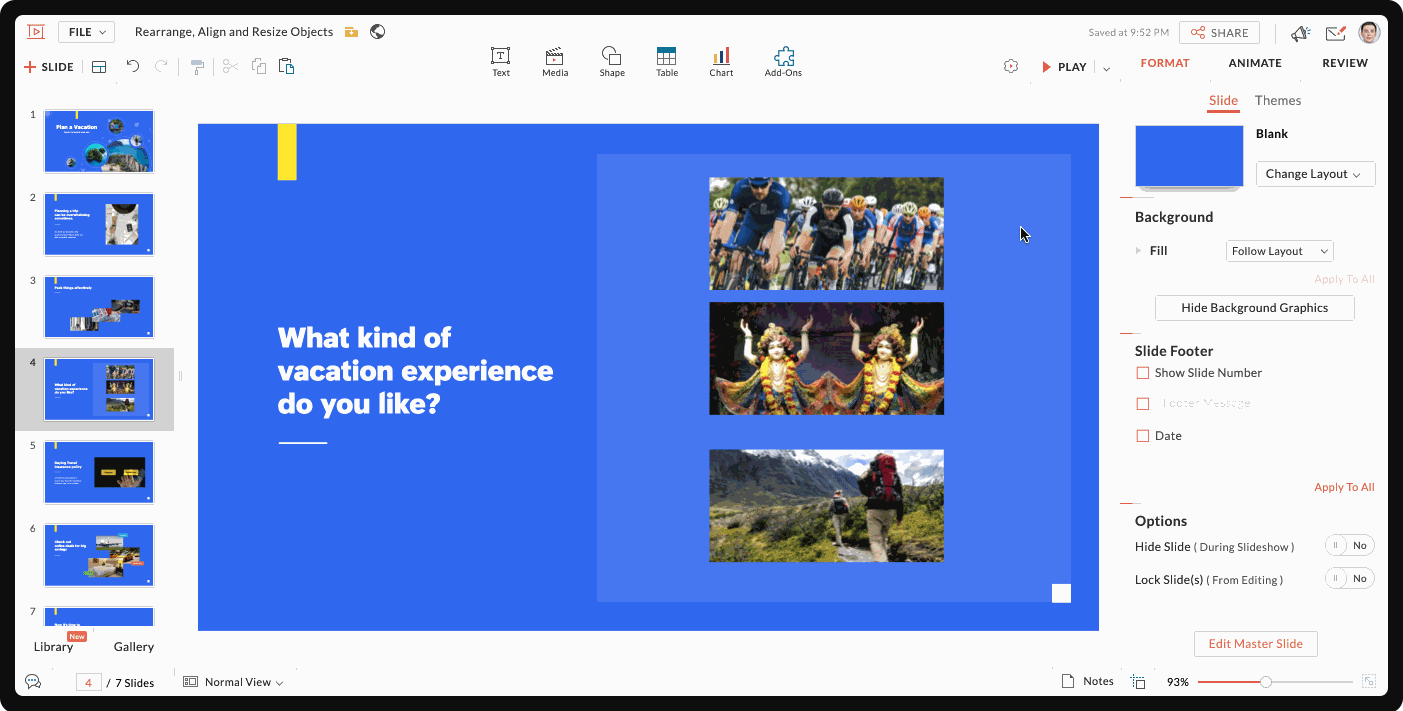1403x711 pixels.
Task: Open the Media insert tool
Action: coord(555,62)
